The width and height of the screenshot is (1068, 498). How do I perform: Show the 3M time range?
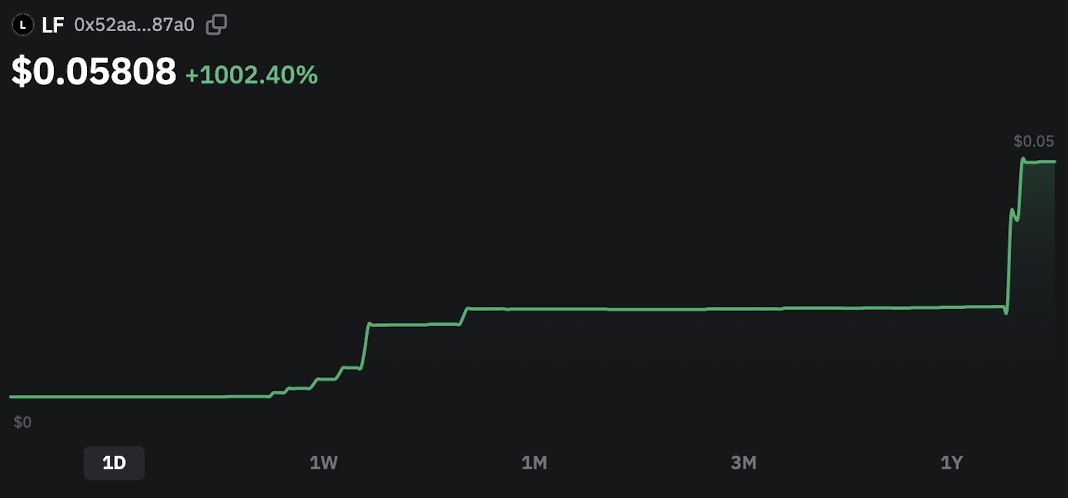[x=743, y=463]
